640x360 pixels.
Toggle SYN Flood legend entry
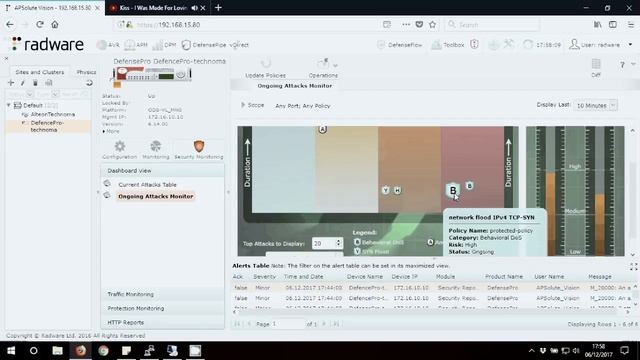coord(372,251)
